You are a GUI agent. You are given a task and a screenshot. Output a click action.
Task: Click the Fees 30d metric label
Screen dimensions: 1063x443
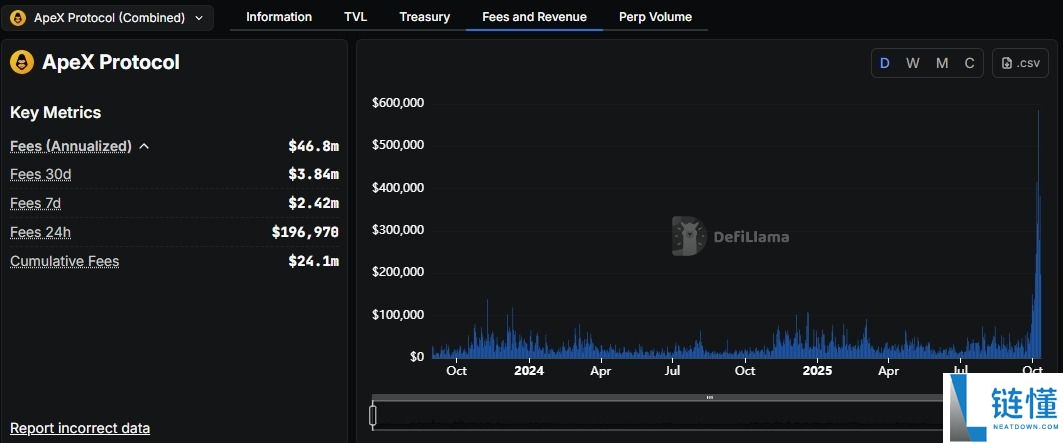coord(41,174)
